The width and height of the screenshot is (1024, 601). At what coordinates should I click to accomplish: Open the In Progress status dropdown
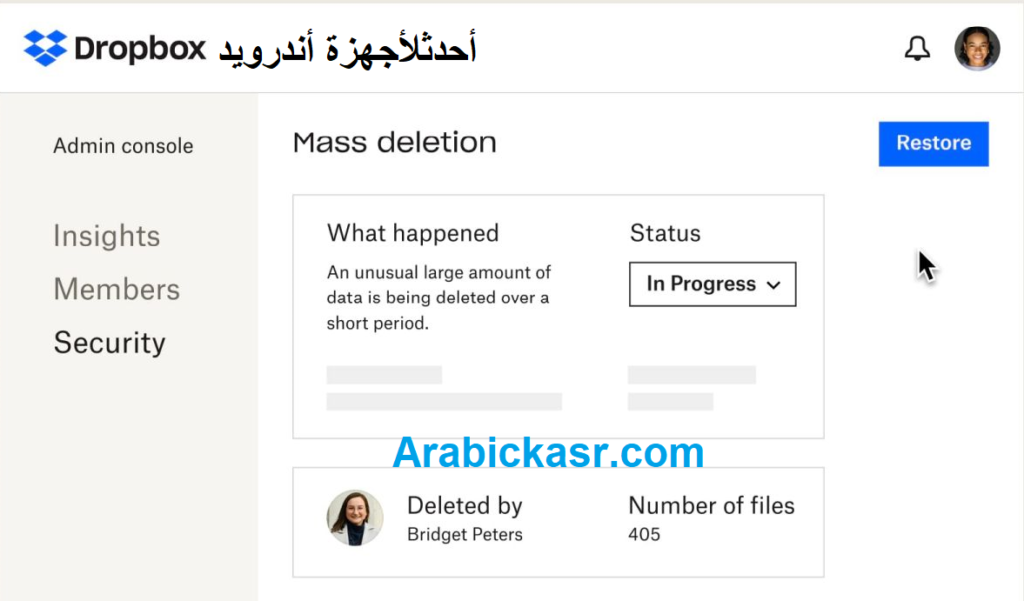pos(712,284)
